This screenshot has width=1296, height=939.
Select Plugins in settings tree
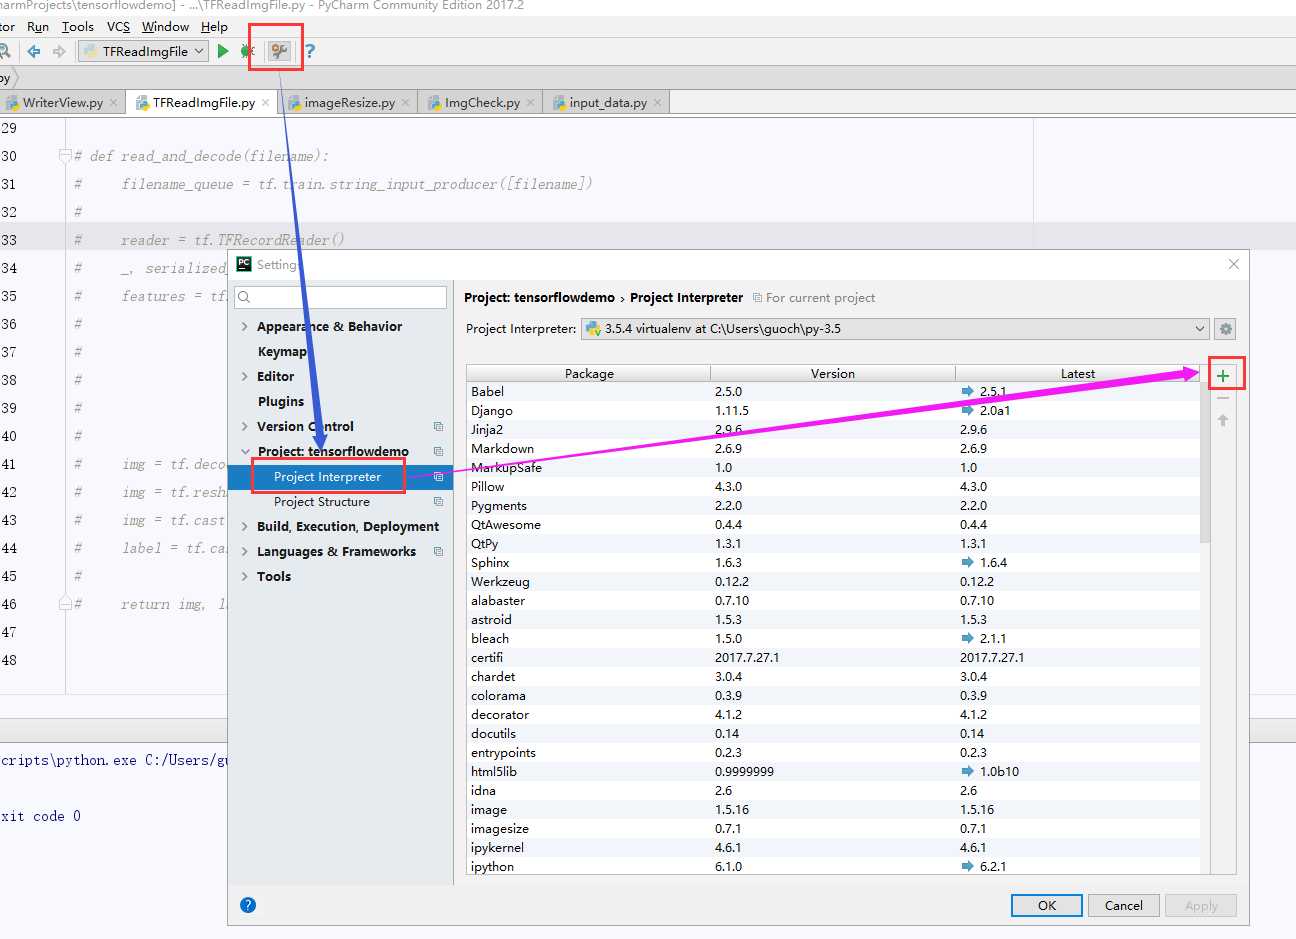coord(281,402)
